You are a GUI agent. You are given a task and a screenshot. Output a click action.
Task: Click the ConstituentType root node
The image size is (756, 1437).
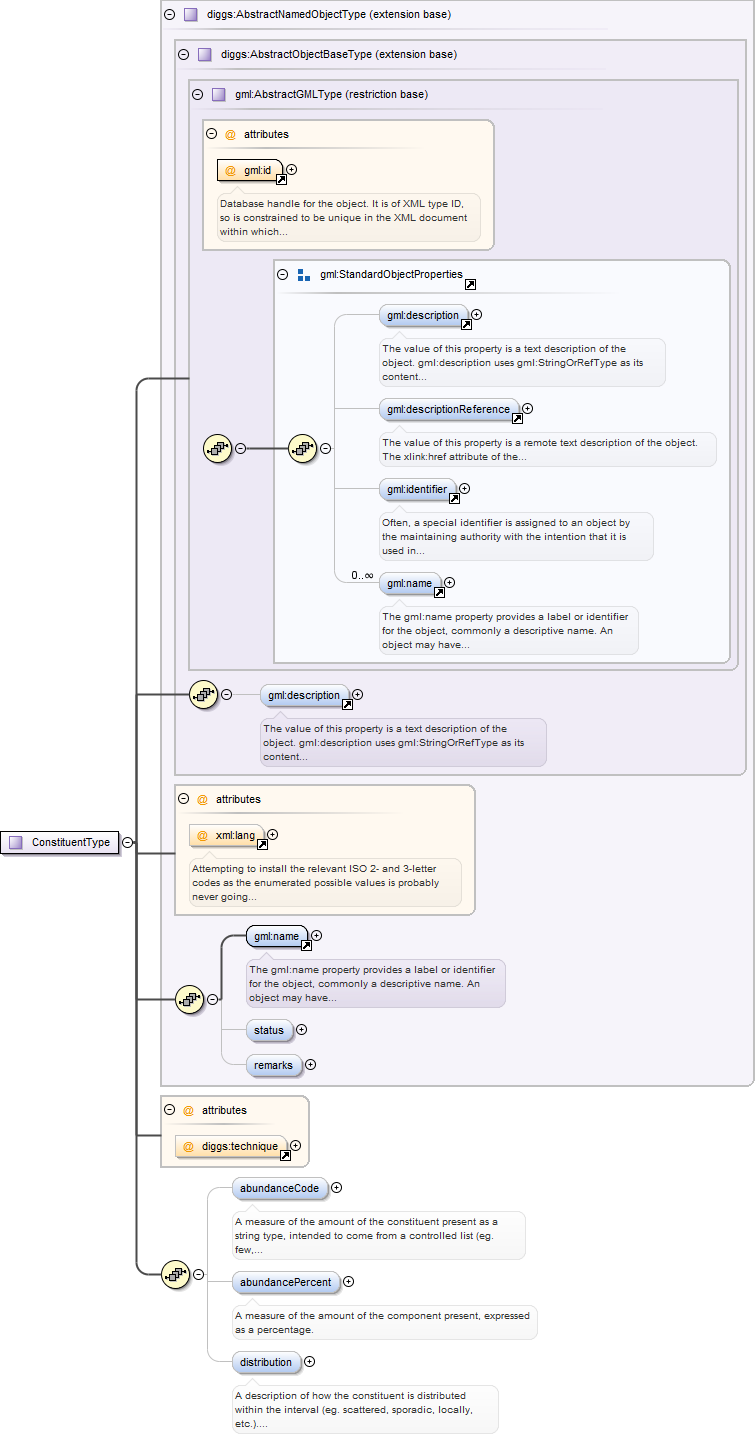point(60,842)
